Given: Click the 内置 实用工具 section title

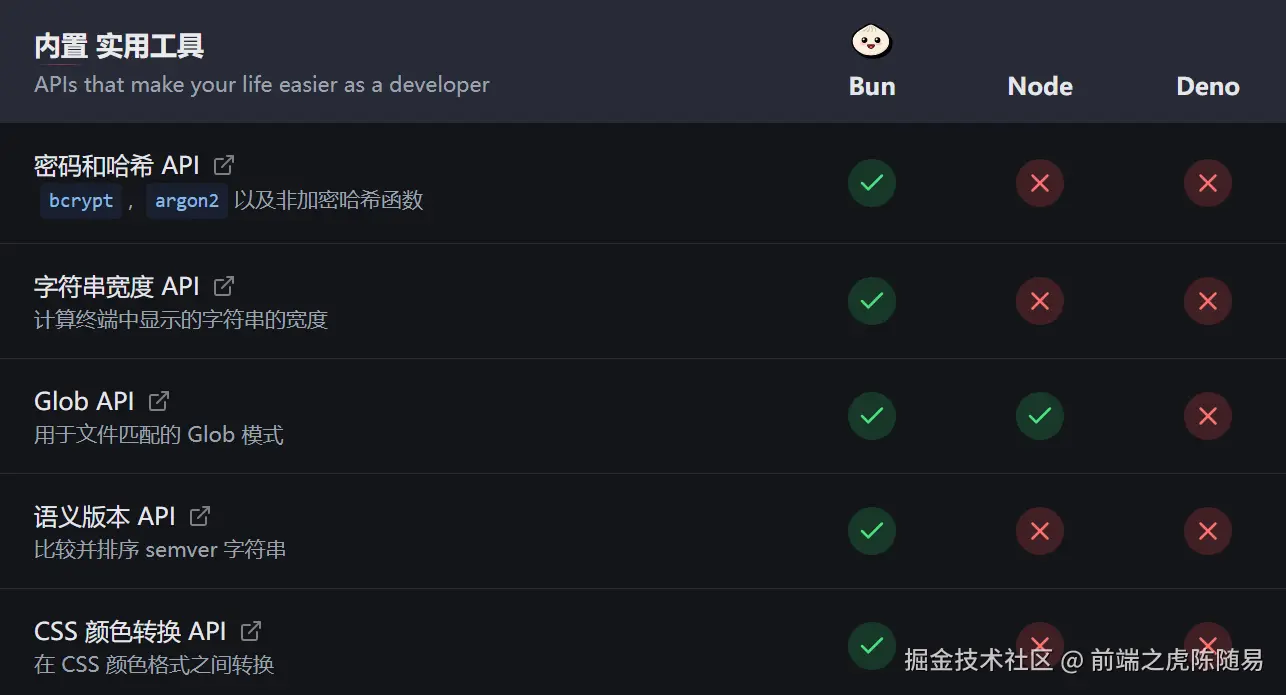Looking at the screenshot, I should [118, 45].
